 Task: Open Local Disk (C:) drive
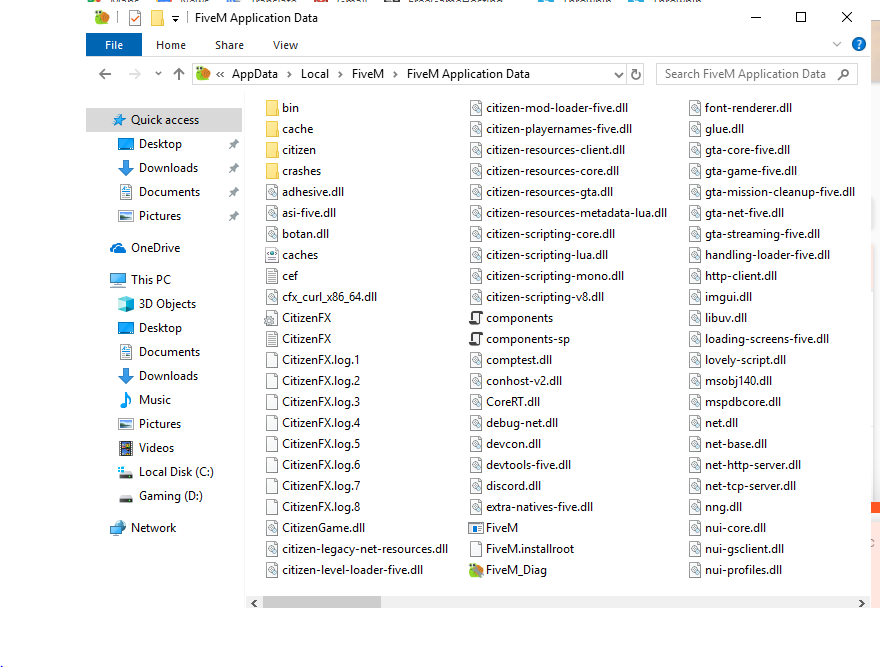[x=166, y=472]
